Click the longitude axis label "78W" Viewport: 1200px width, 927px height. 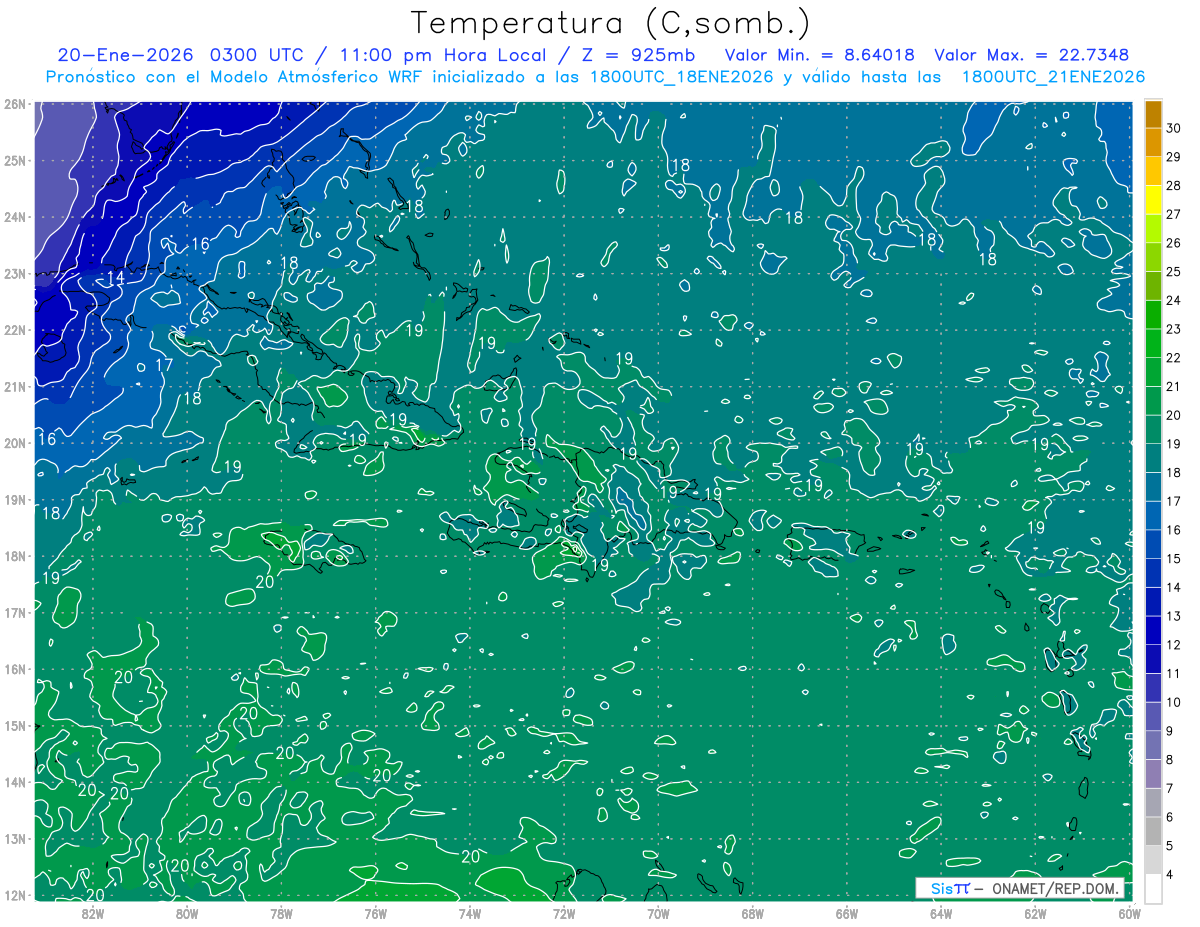coord(281,913)
